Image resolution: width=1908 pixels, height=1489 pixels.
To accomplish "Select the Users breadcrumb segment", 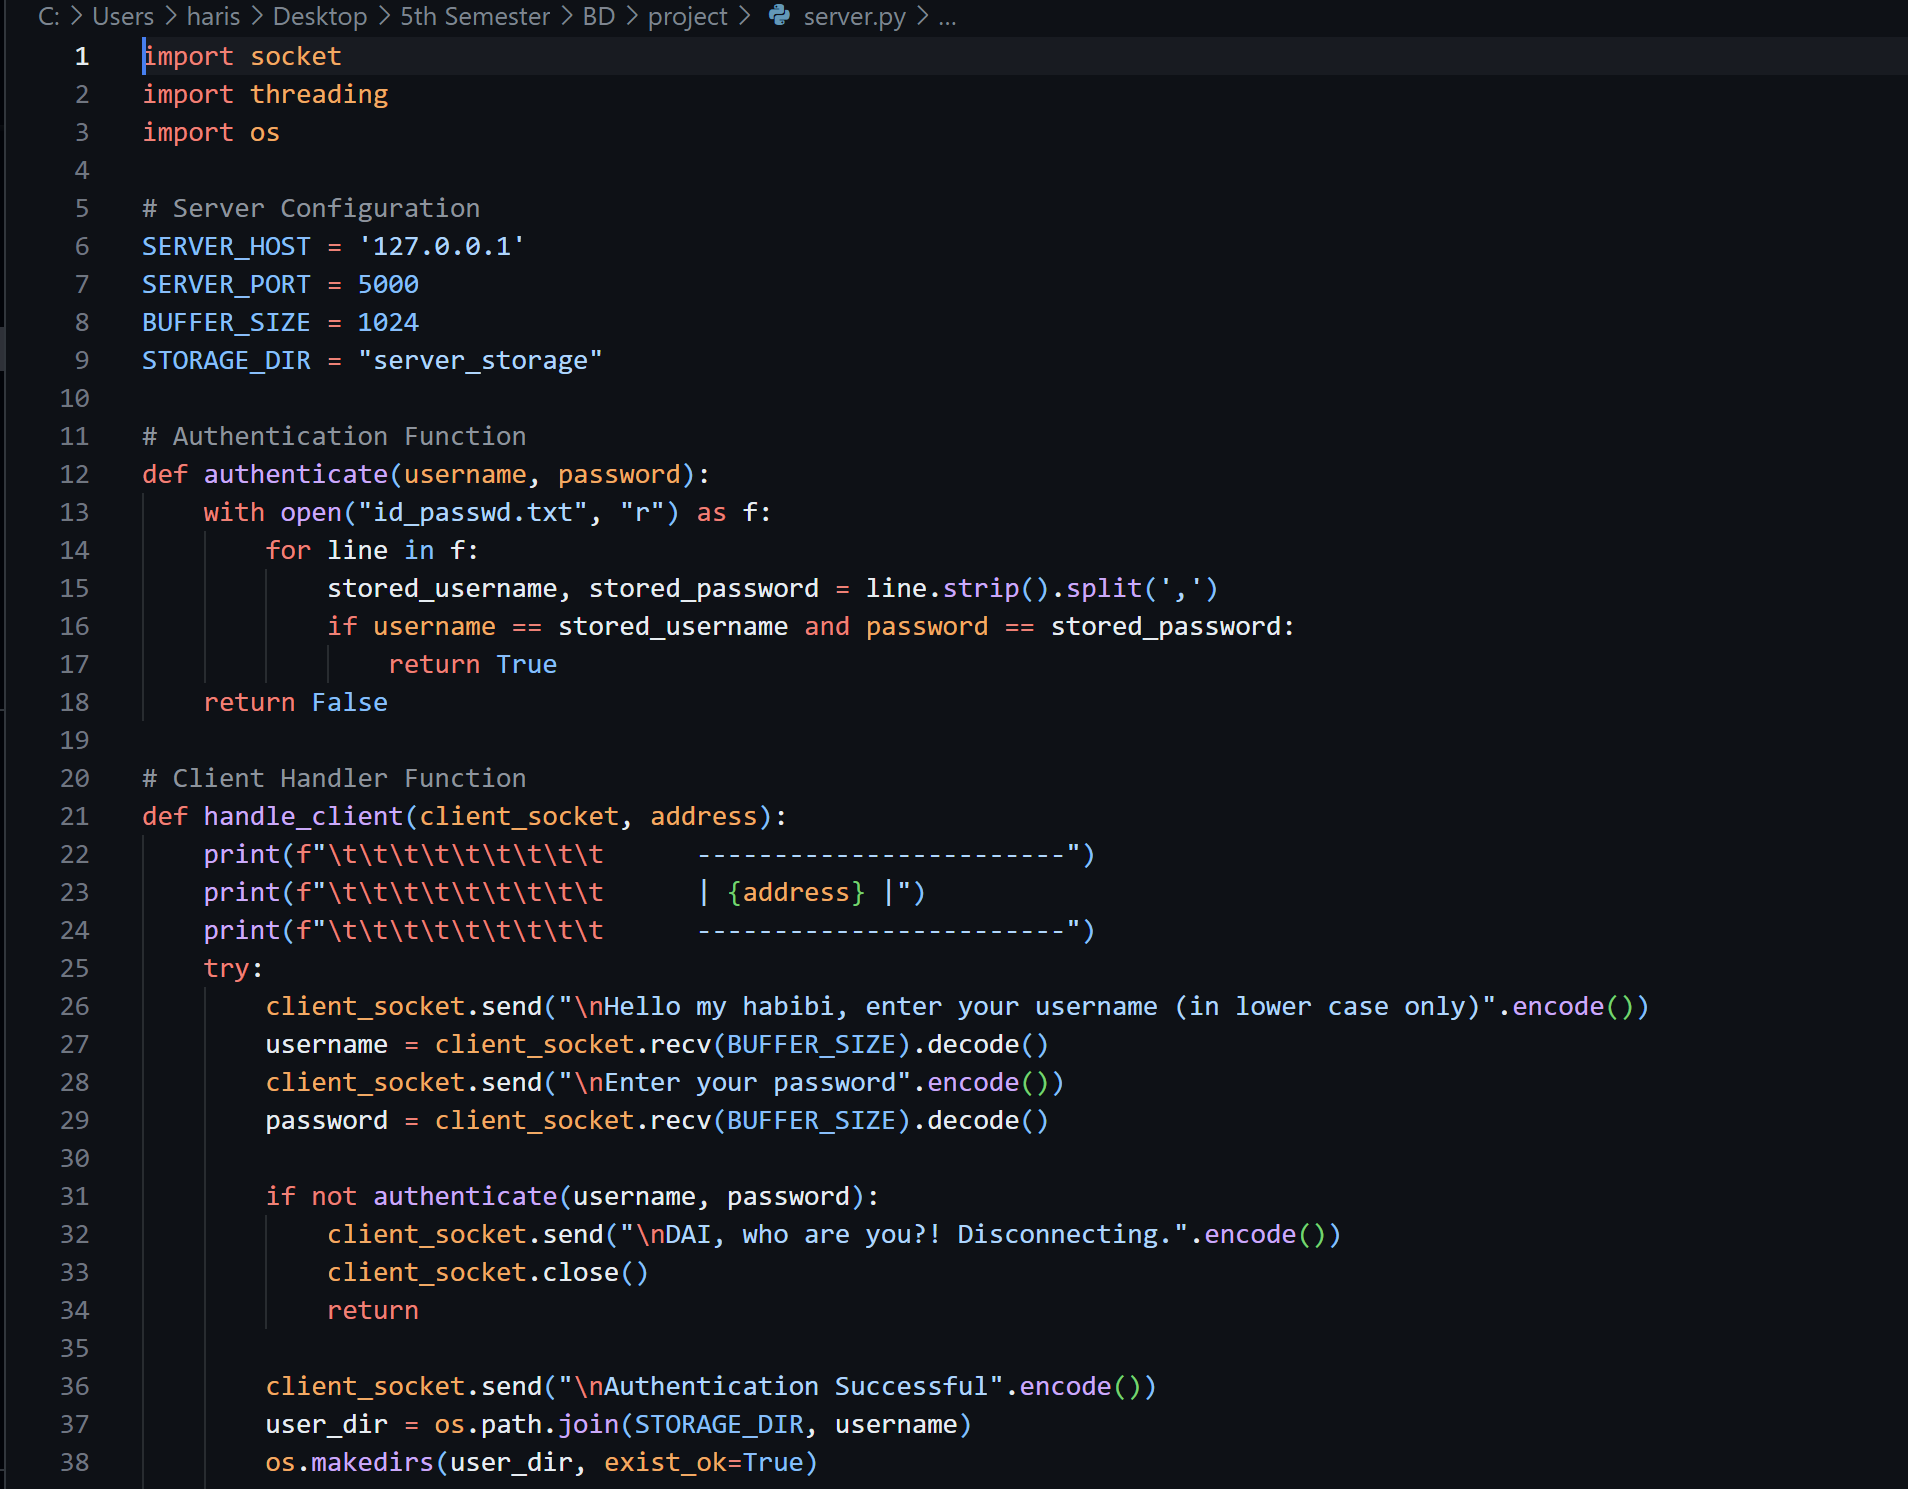I will coord(123,17).
